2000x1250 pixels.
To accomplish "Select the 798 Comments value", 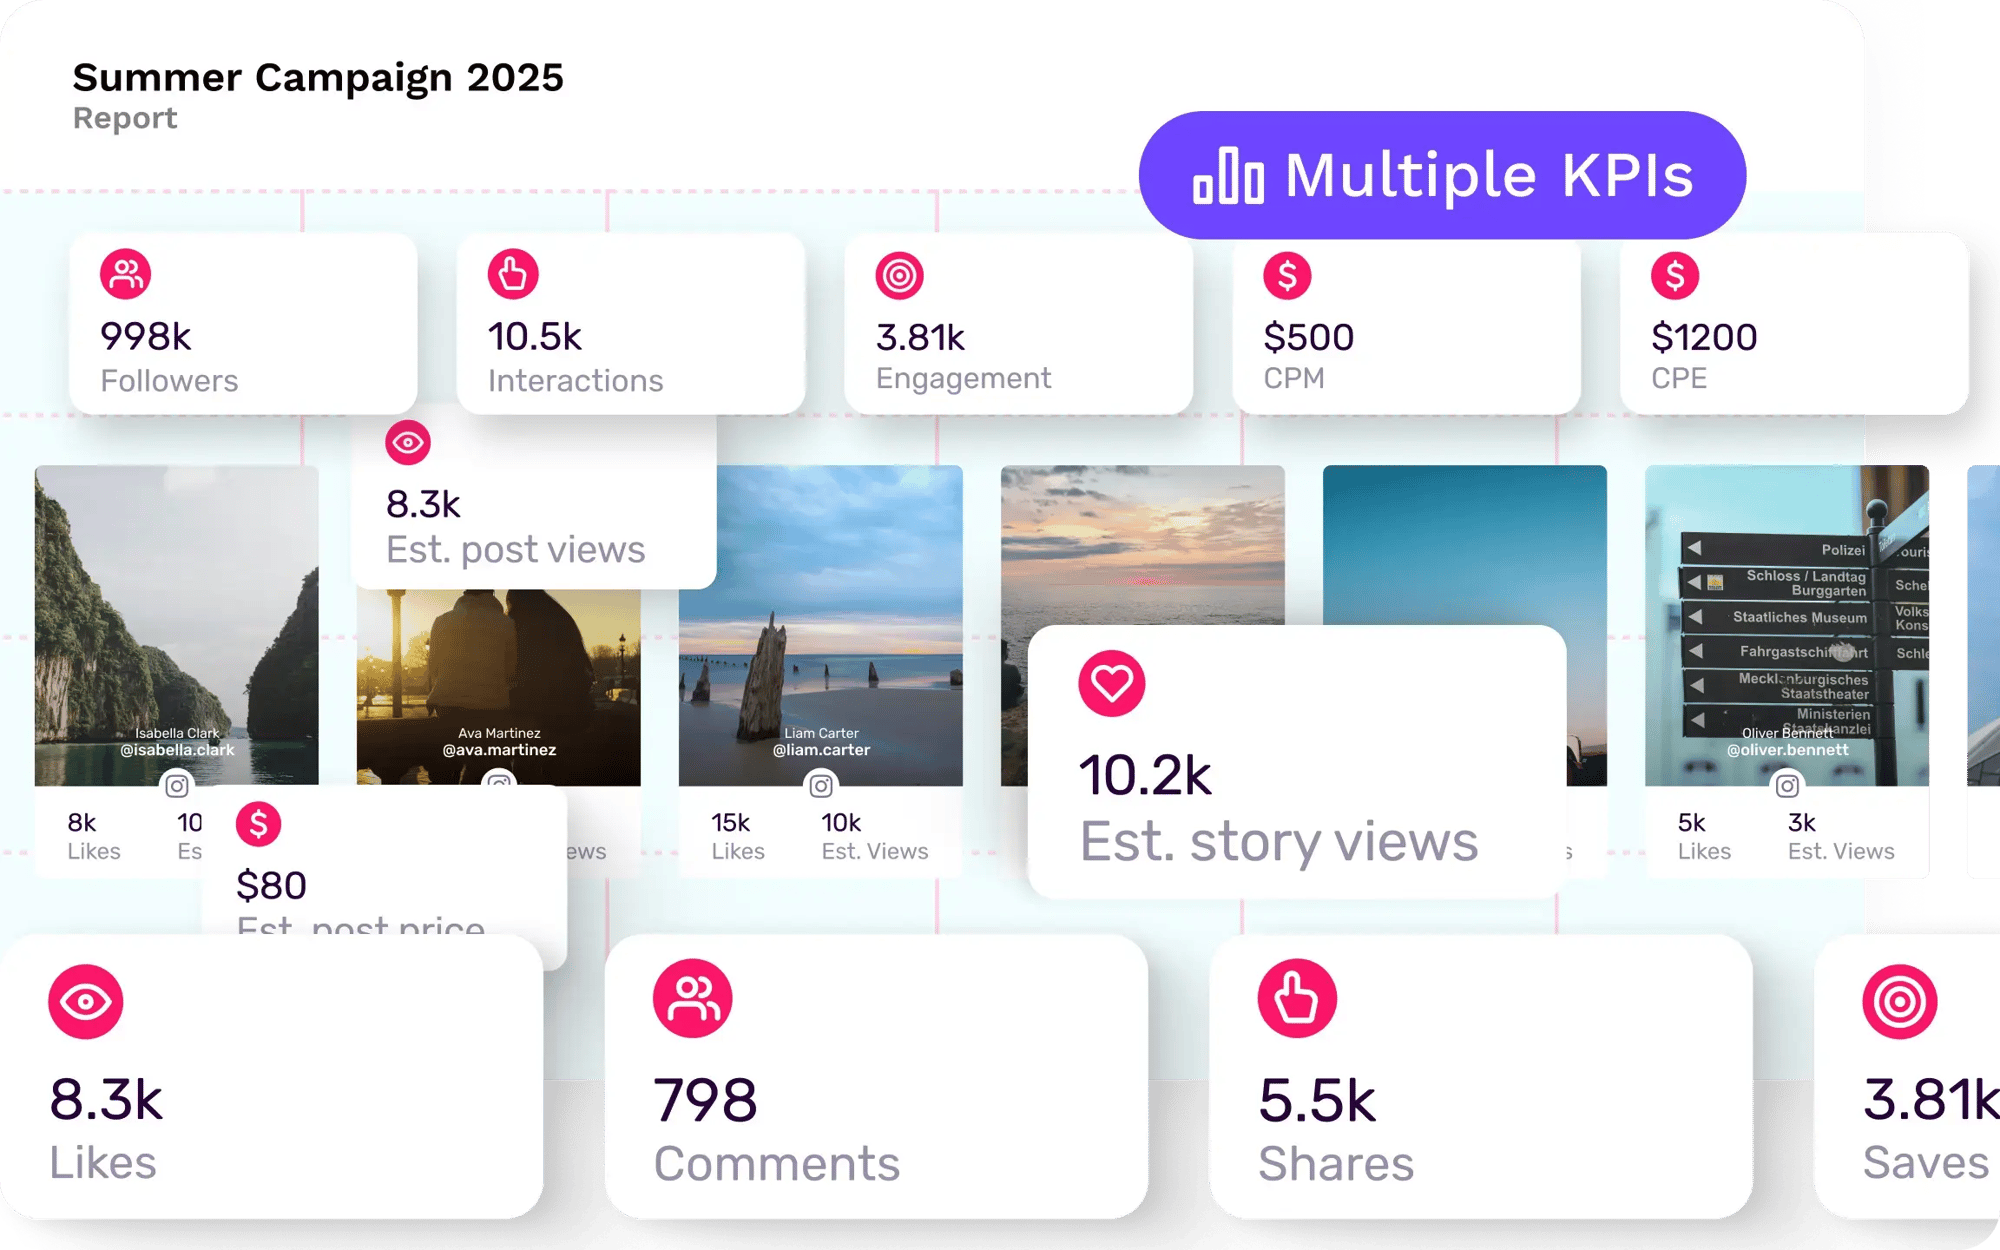I will (706, 1101).
